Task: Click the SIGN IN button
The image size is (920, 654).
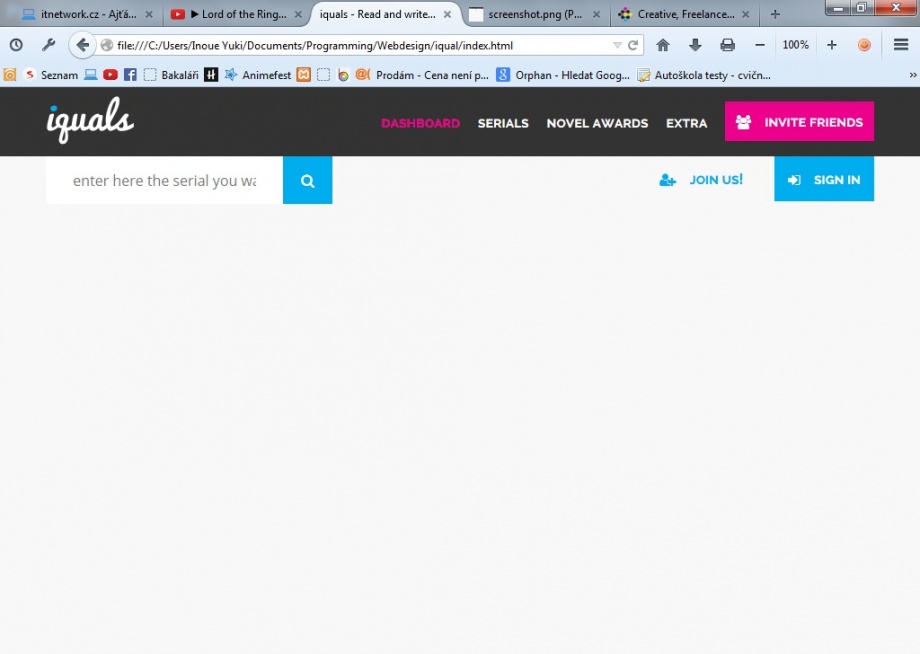Action: pos(824,179)
